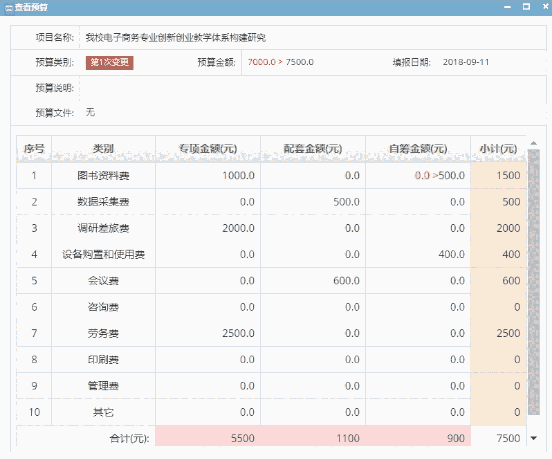Click the 类别 column header

(104, 149)
